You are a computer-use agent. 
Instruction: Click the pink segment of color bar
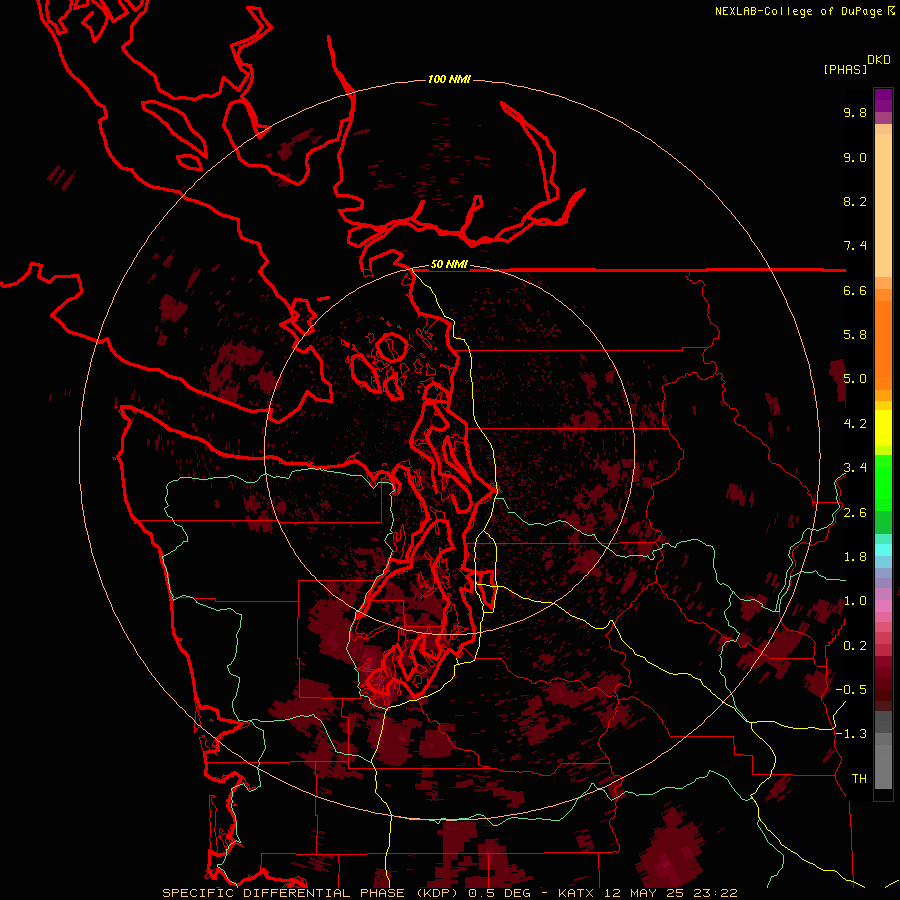pyautogui.click(x=883, y=606)
